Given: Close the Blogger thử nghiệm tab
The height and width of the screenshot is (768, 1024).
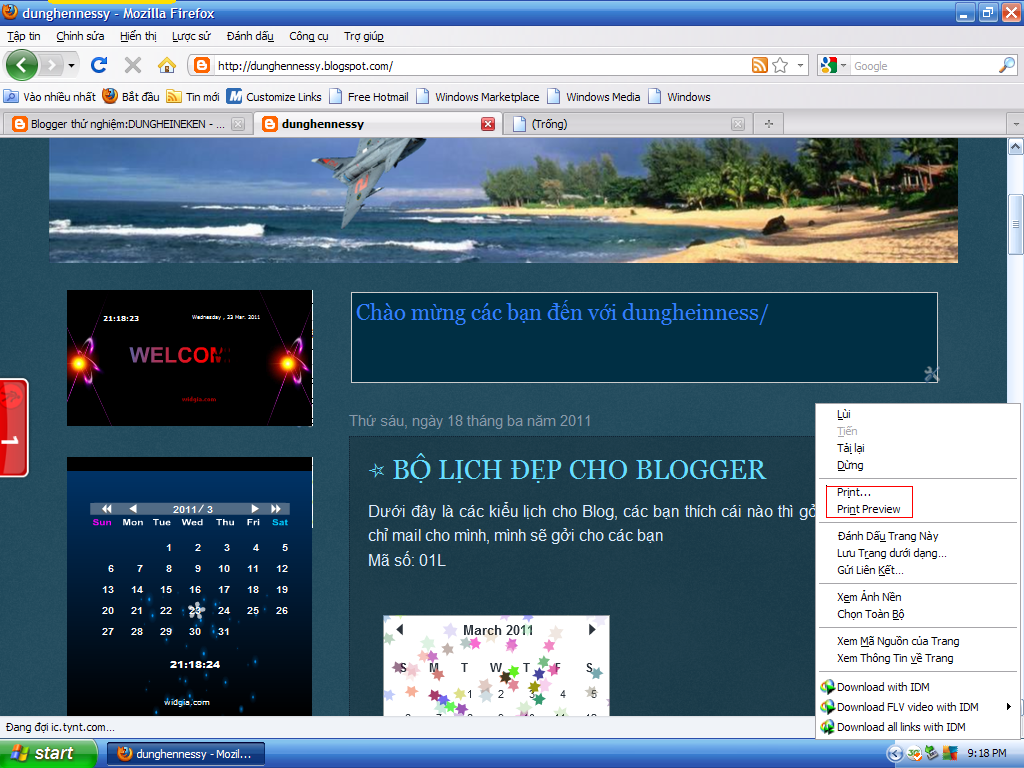Looking at the screenshot, I should (x=238, y=123).
